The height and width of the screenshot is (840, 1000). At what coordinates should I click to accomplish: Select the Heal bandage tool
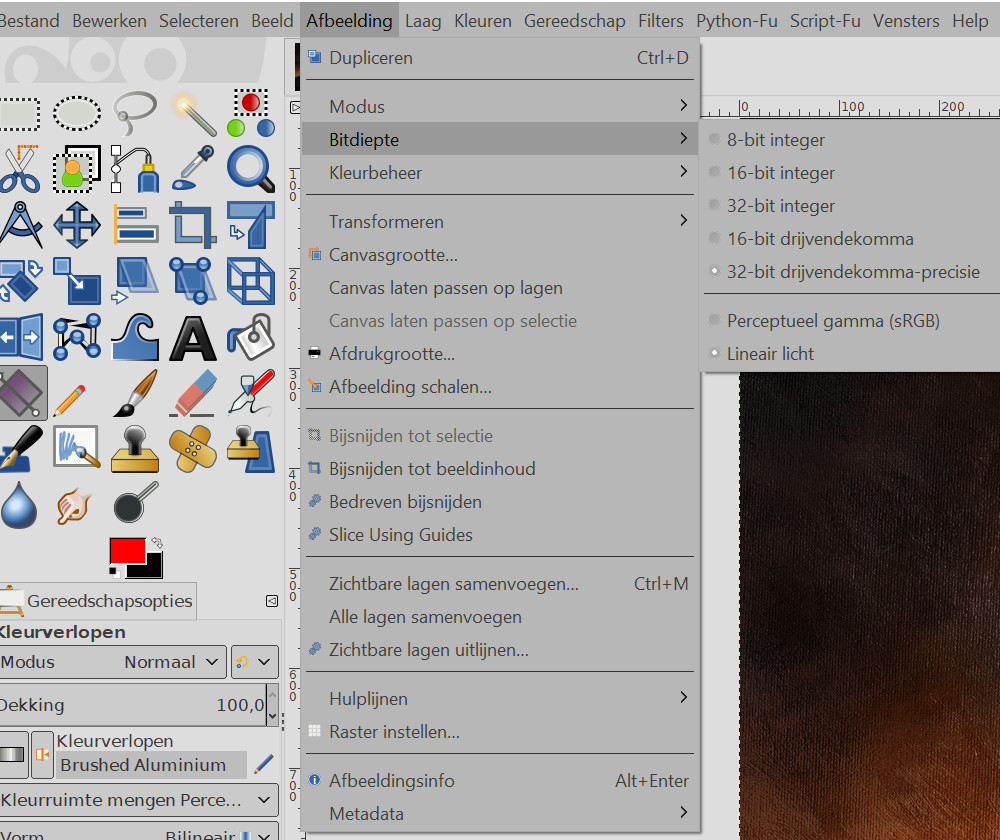[x=193, y=449]
